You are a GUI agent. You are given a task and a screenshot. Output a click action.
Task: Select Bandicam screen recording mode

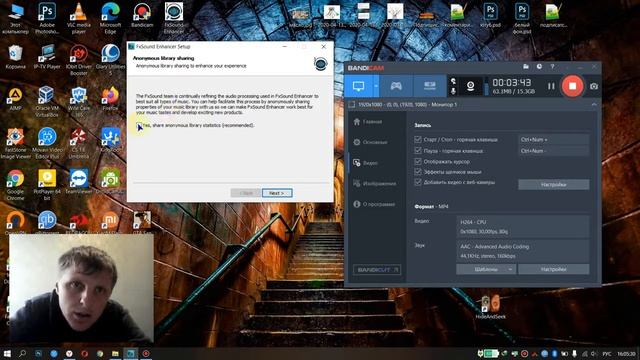[x=358, y=86]
